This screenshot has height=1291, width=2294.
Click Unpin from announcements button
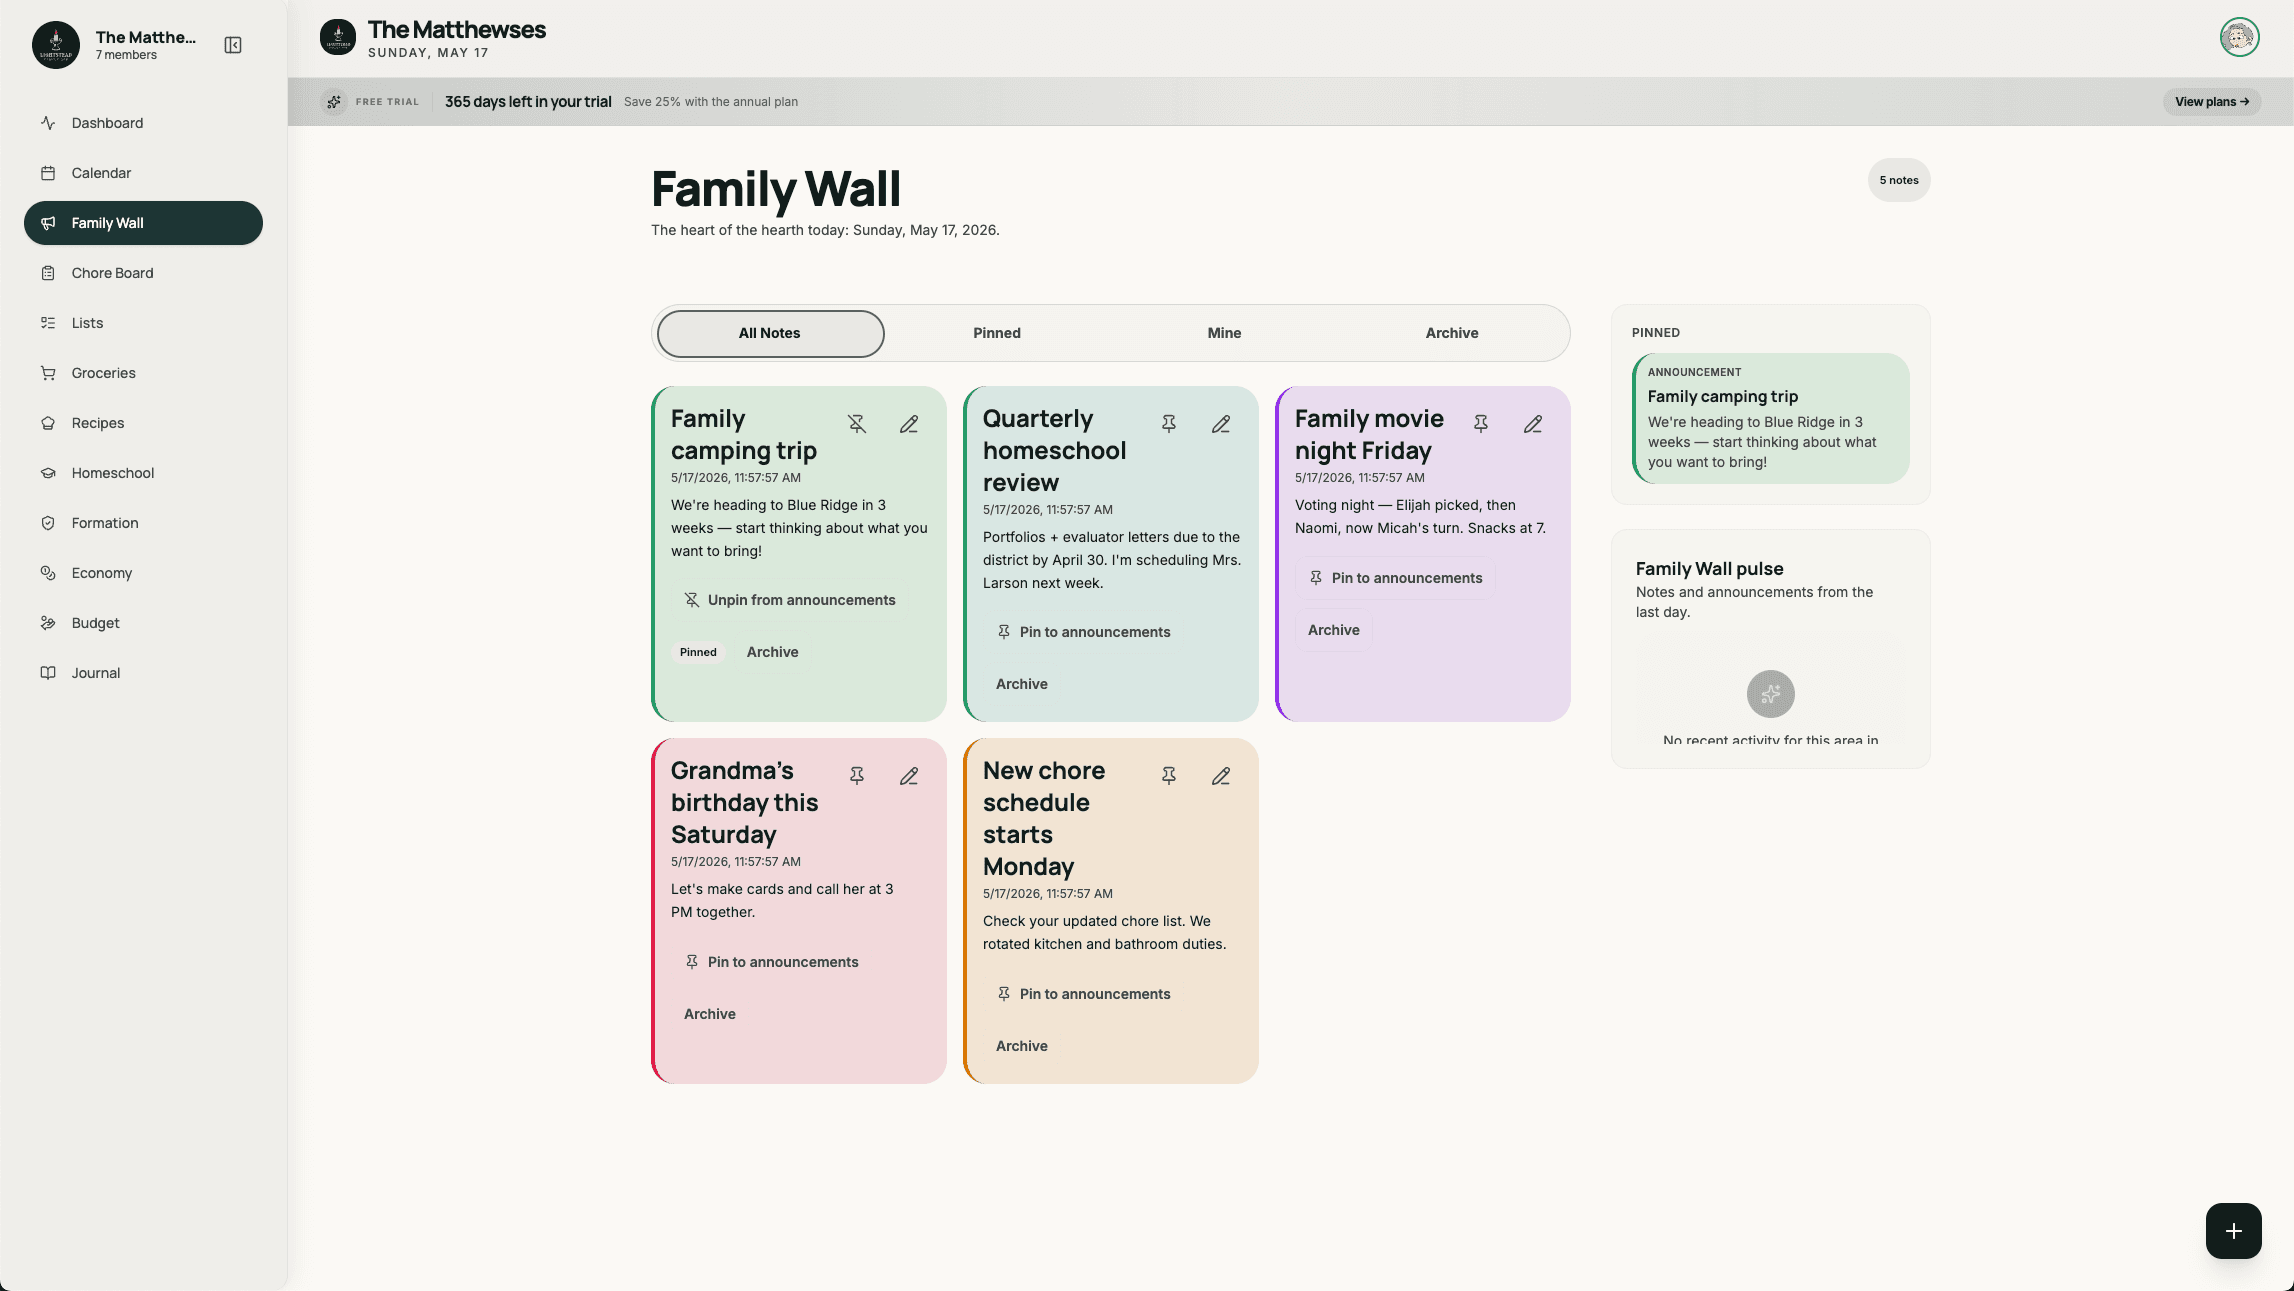[790, 600]
